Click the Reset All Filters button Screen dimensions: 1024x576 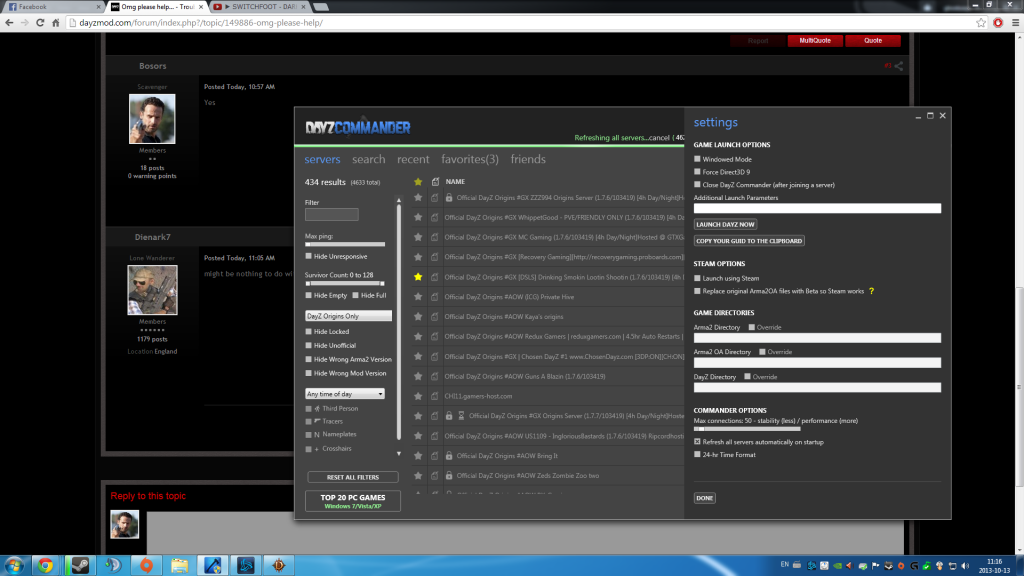(352, 477)
